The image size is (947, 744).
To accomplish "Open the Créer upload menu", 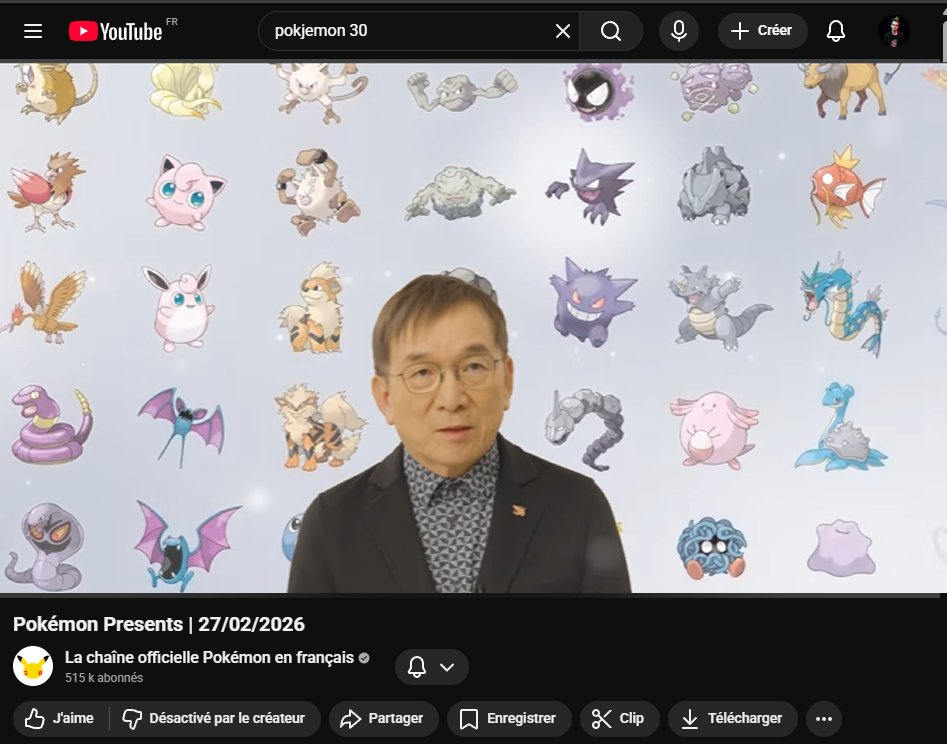I will tap(762, 31).
